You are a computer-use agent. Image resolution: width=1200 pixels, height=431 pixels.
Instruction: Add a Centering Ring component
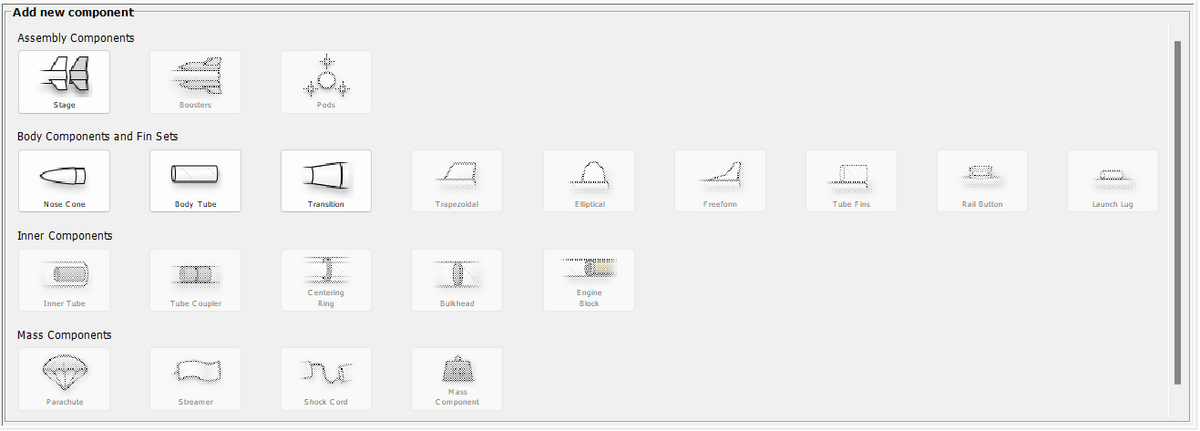point(326,280)
